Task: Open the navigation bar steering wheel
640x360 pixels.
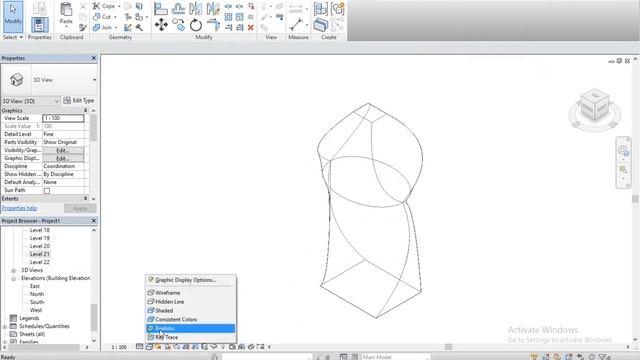Action: coord(623,151)
